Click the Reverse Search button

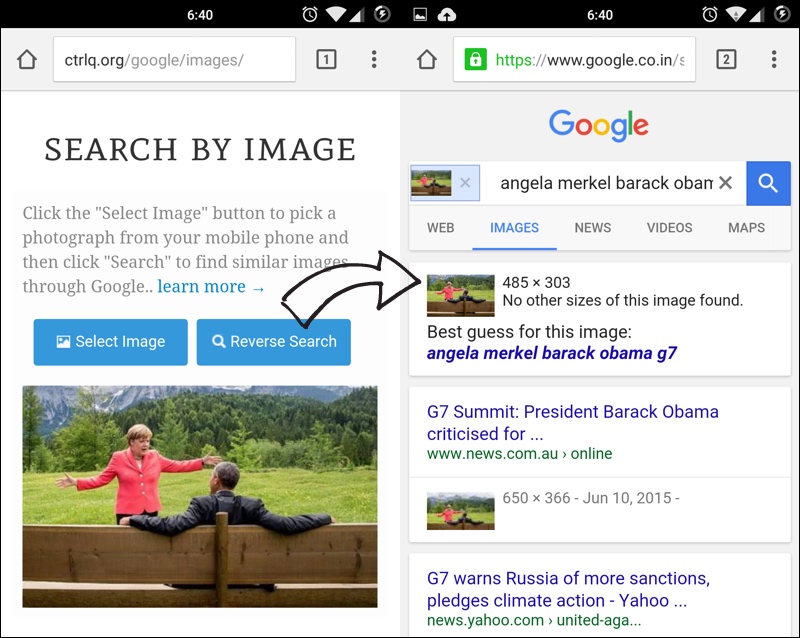tap(273, 342)
